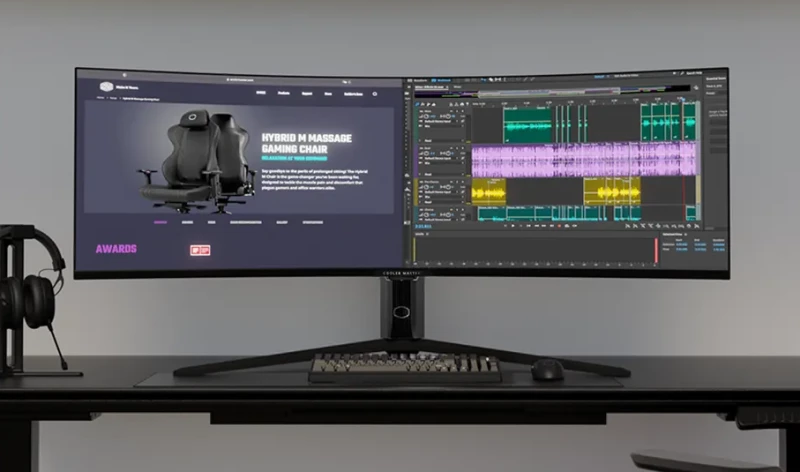Adjust track two volume knob
Screen dimensions: 800x472
427,153
